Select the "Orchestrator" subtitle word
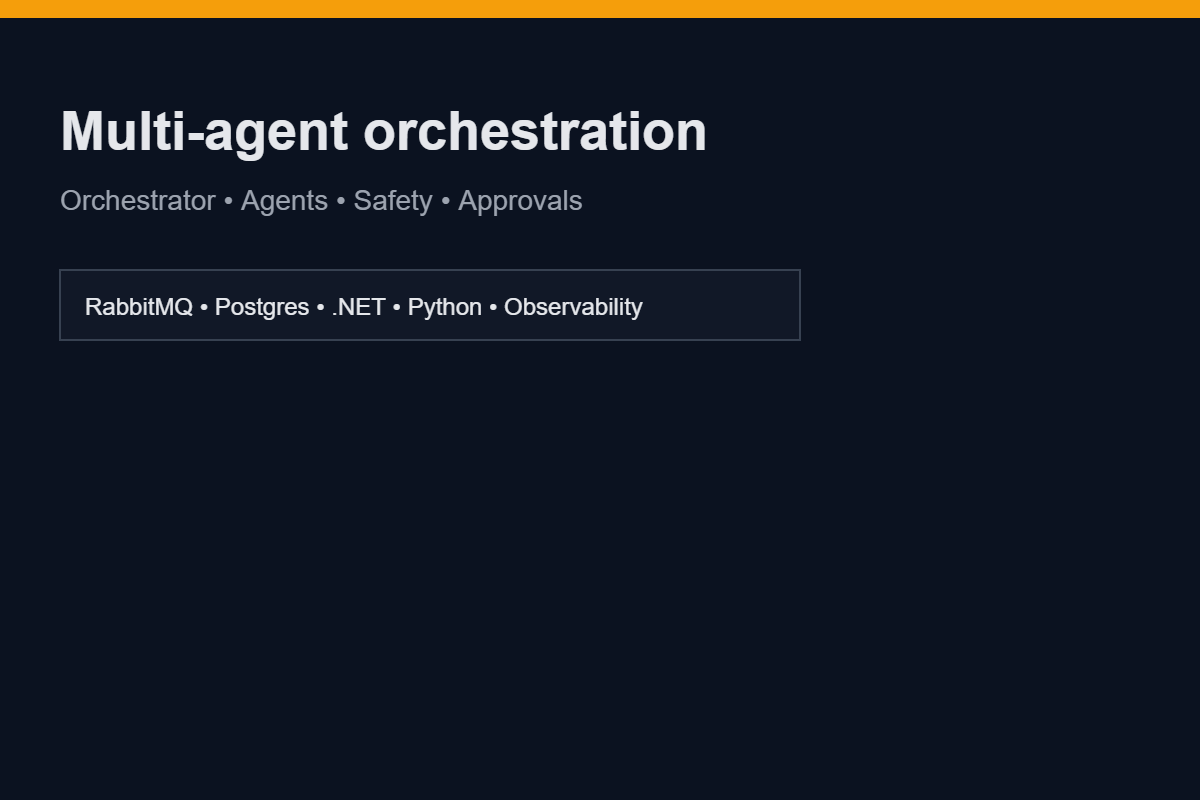The width and height of the screenshot is (1200, 800). click(x=138, y=201)
